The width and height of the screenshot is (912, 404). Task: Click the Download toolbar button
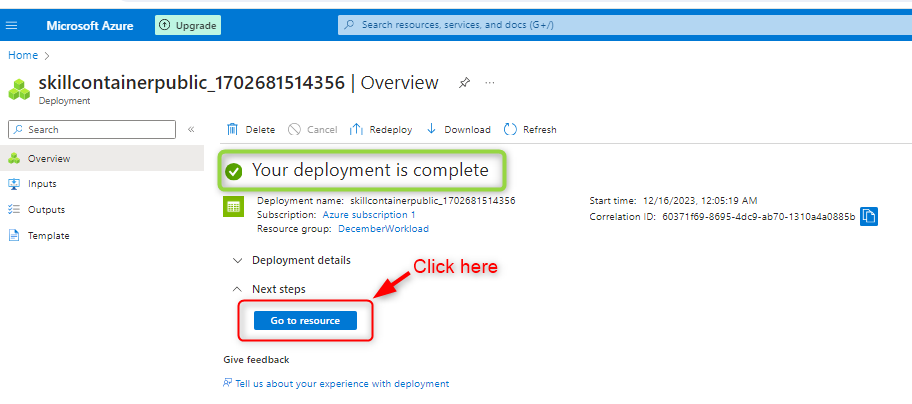[458, 130]
